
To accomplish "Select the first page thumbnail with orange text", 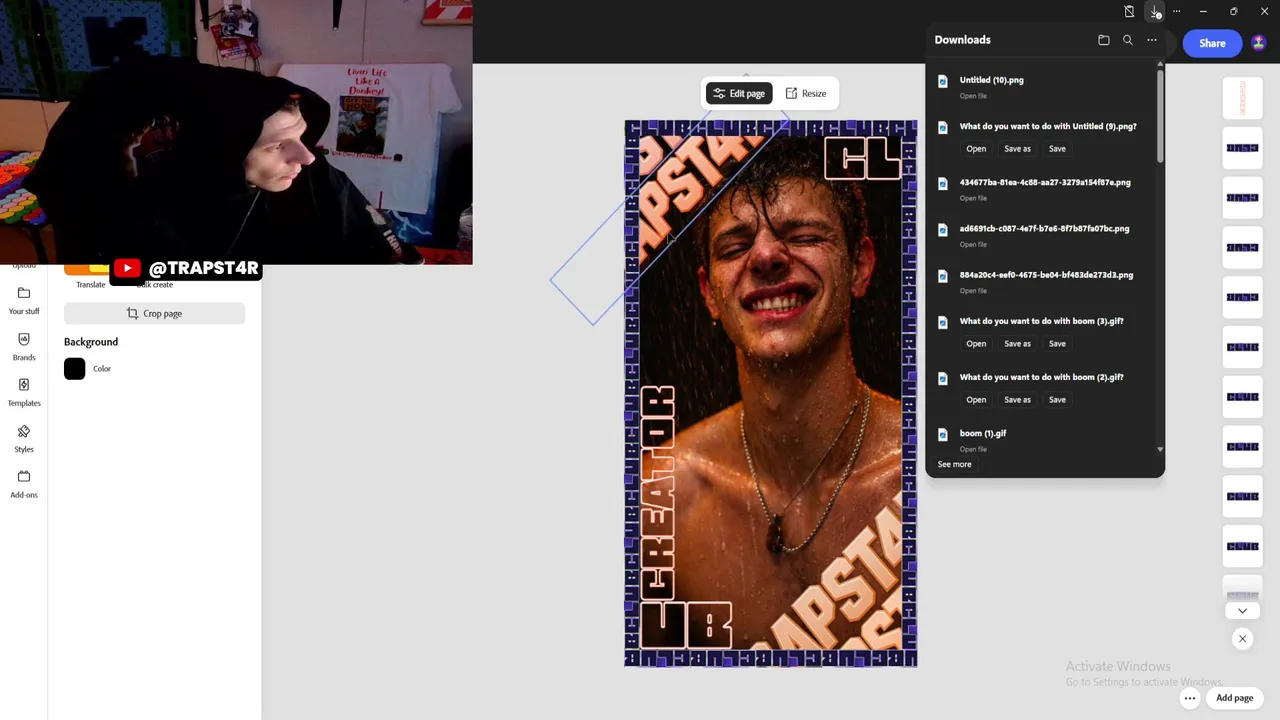I will click(x=1242, y=98).
